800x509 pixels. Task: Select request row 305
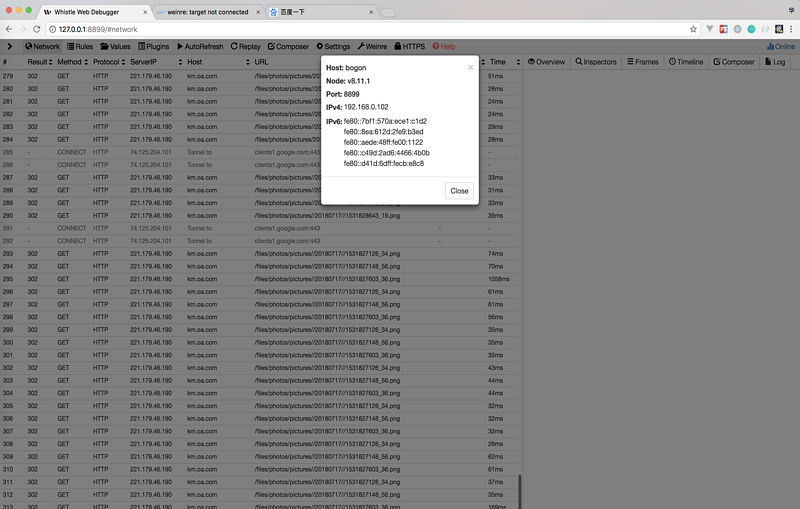point(259,406)
